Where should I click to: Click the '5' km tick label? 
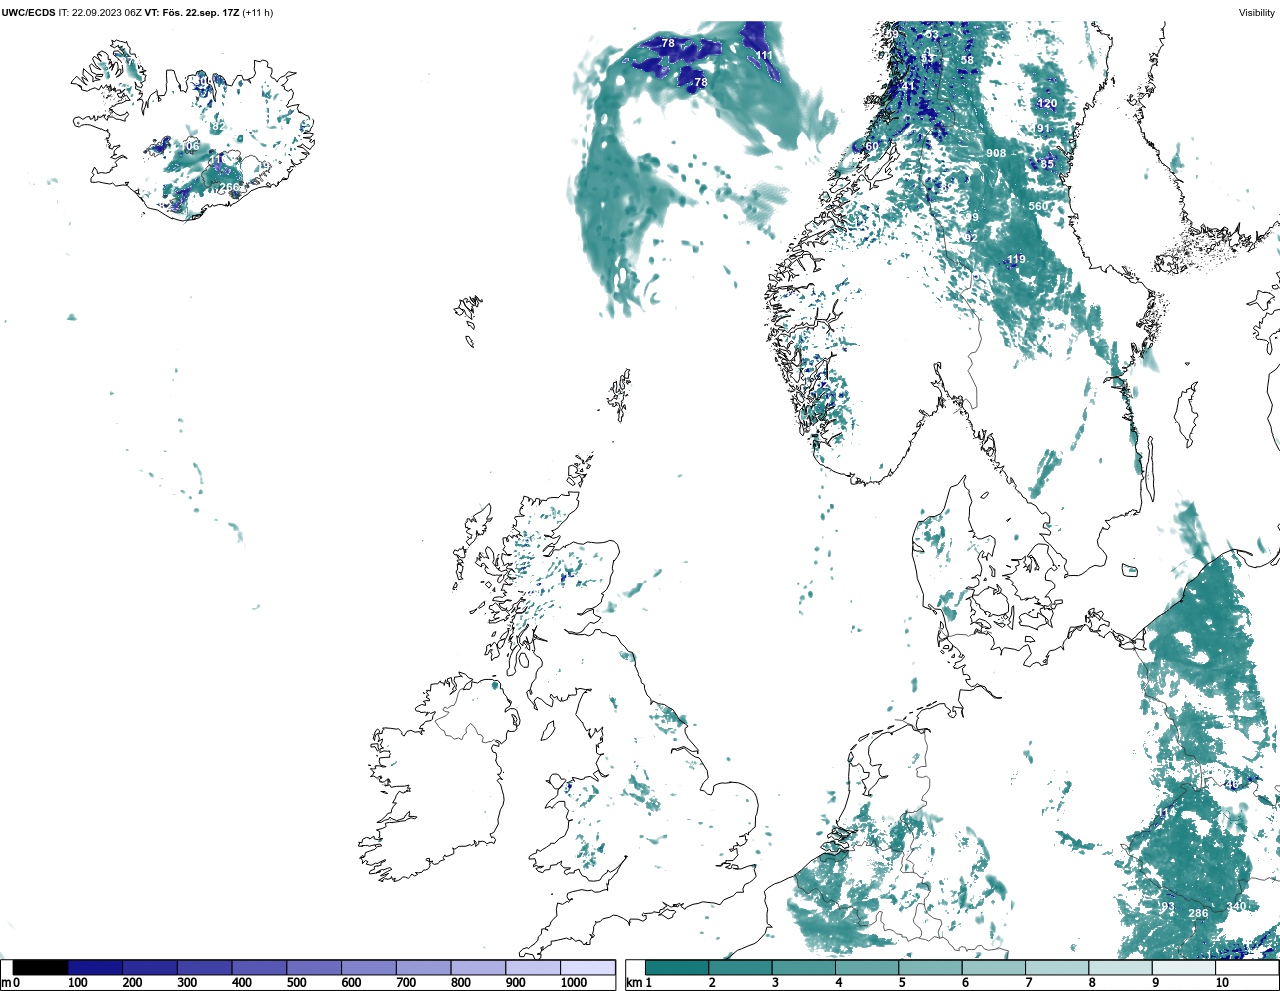coord(902,983)
